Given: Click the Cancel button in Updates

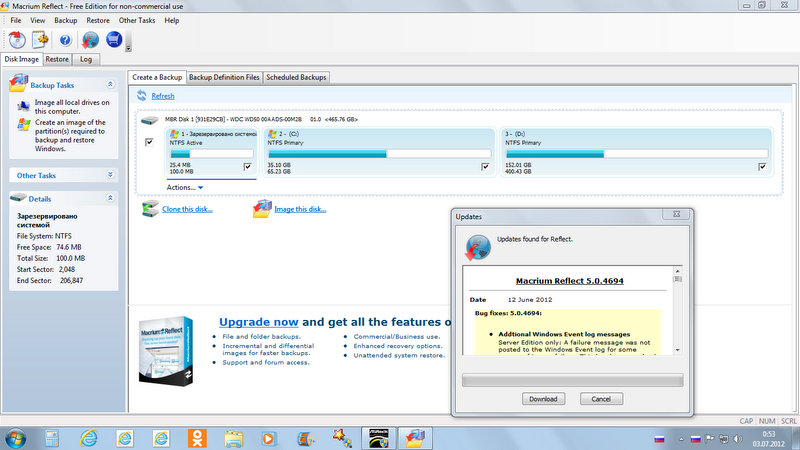Looking at the screenshot, I should pyautogui.click(x=601, y=399).
